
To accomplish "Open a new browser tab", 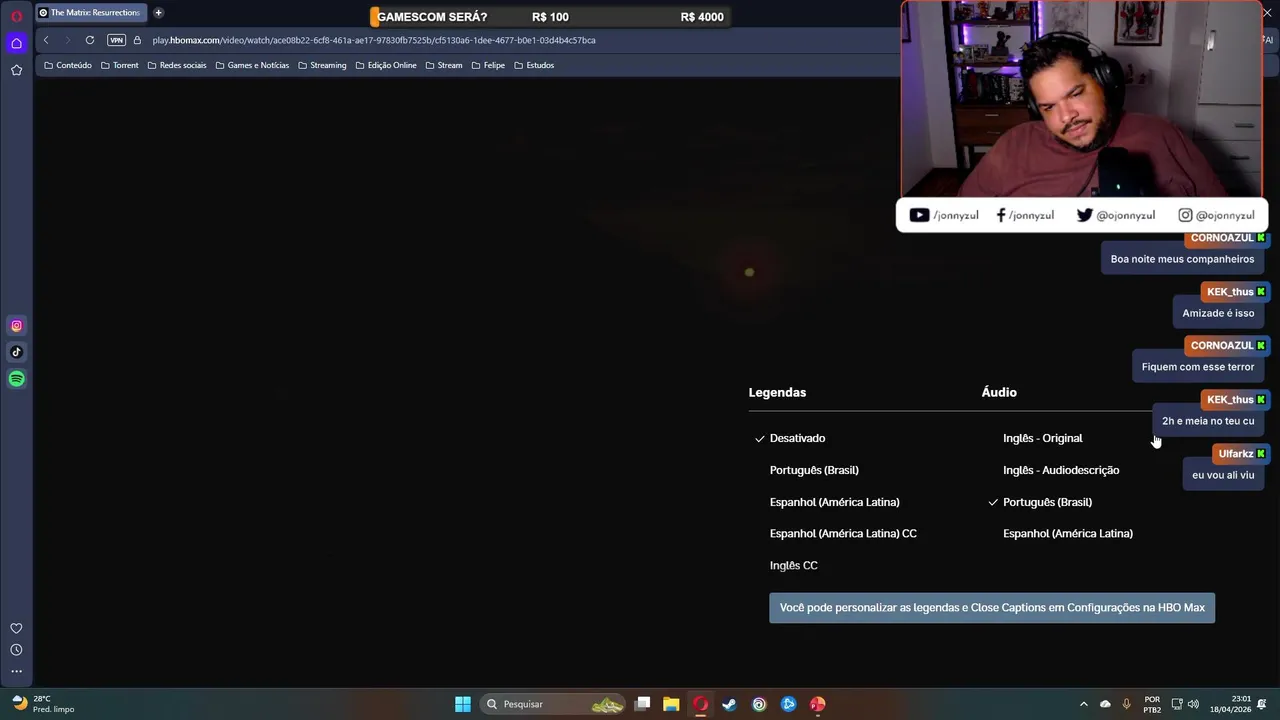I will point(158,13).
